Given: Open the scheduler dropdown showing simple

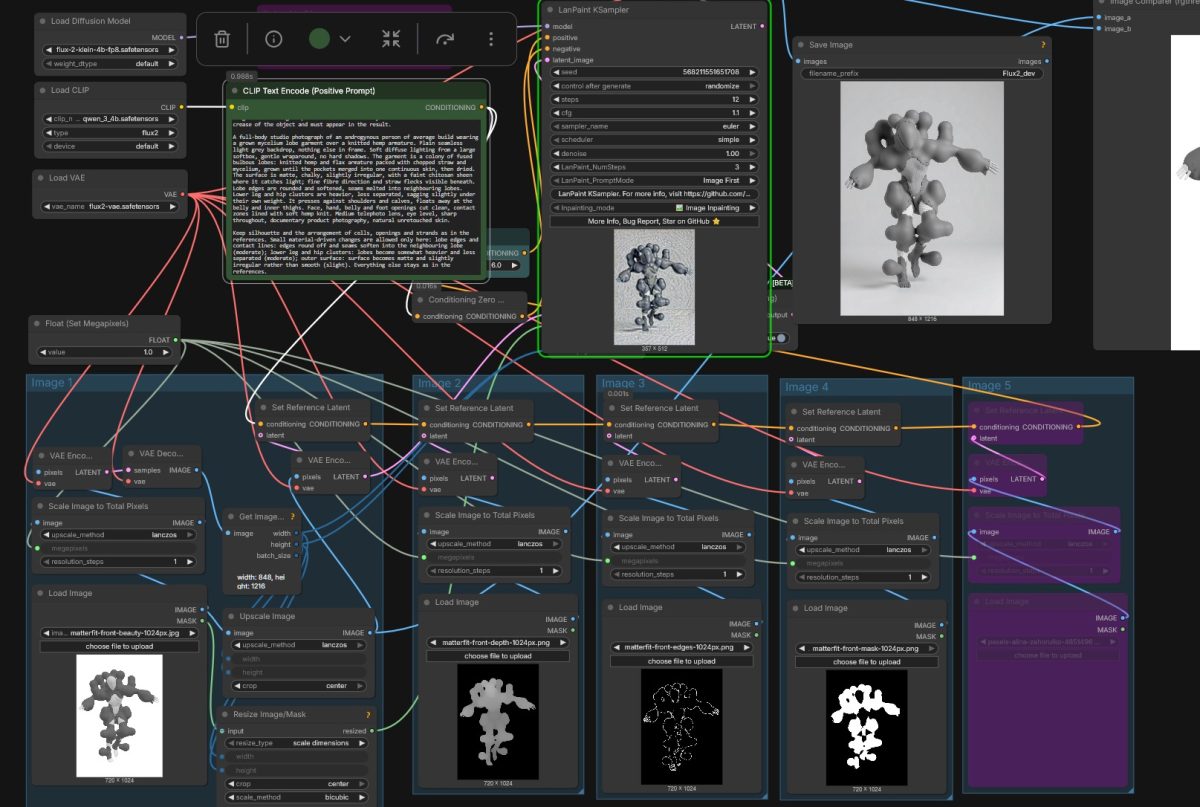Looking at the screenshot, I should click(x=654, y=140).
